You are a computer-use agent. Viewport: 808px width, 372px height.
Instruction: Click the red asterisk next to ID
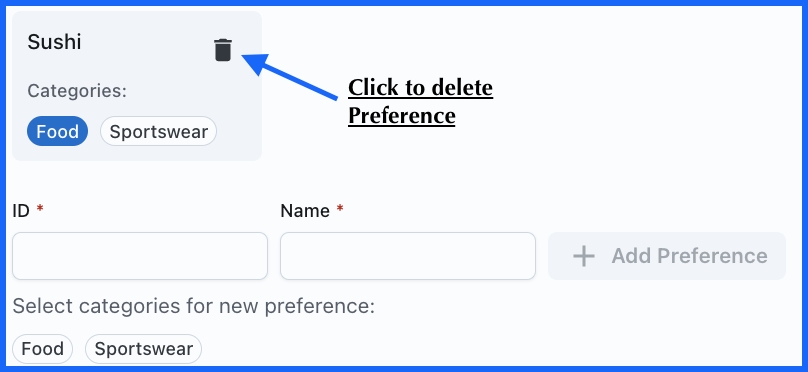(40, 210)
